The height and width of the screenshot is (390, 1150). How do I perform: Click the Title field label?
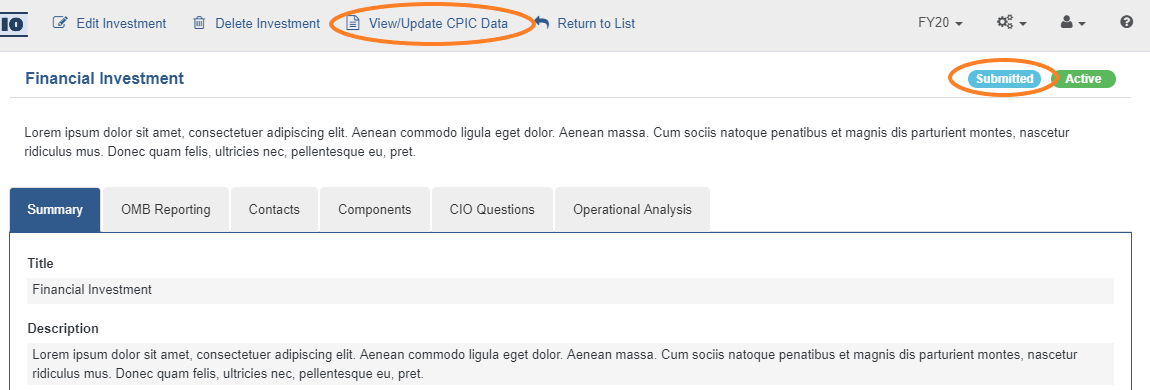click(40, 263)
